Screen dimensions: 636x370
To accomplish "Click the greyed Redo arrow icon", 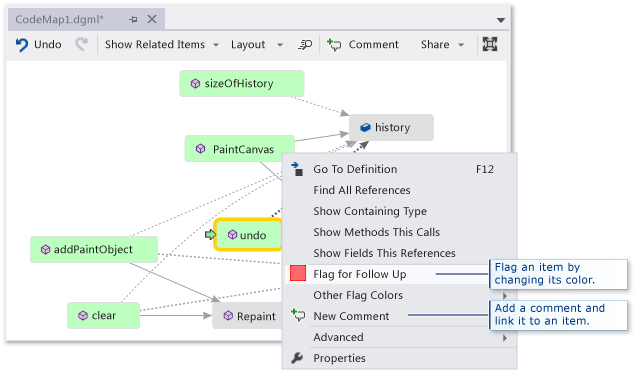I will click(82, 44).
